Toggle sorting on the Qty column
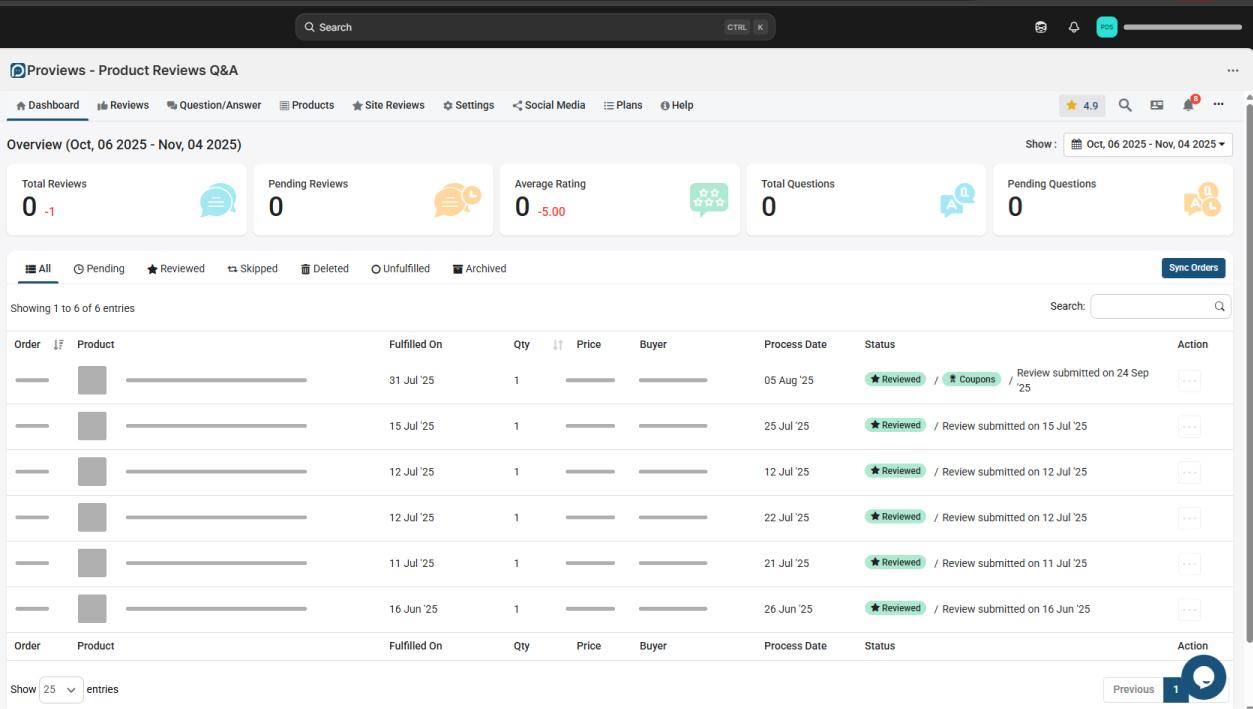This screenshot has width=1253, height=709. tap(558, 344)
